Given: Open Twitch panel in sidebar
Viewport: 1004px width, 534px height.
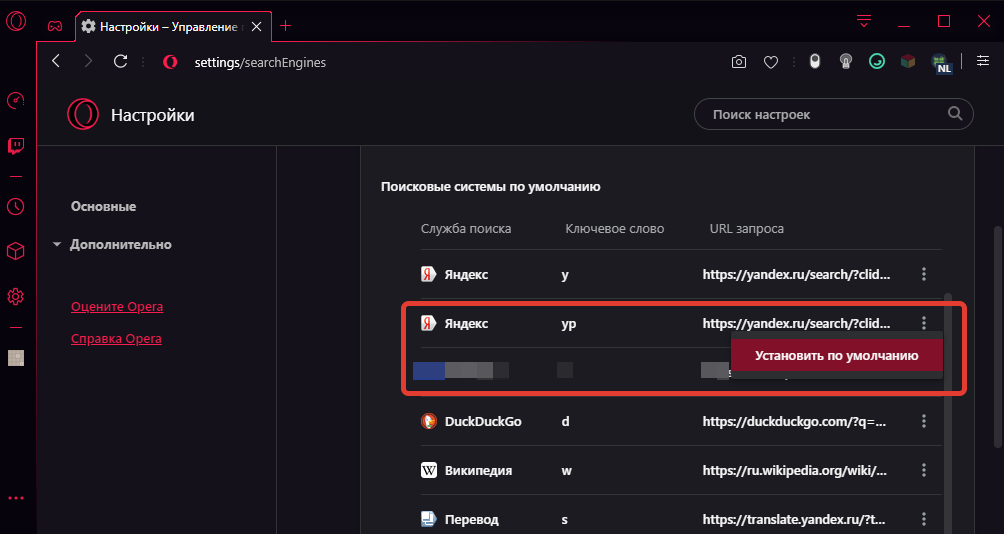Looking at the screenshot, I should pyautogui.click(x=15, y=146).
